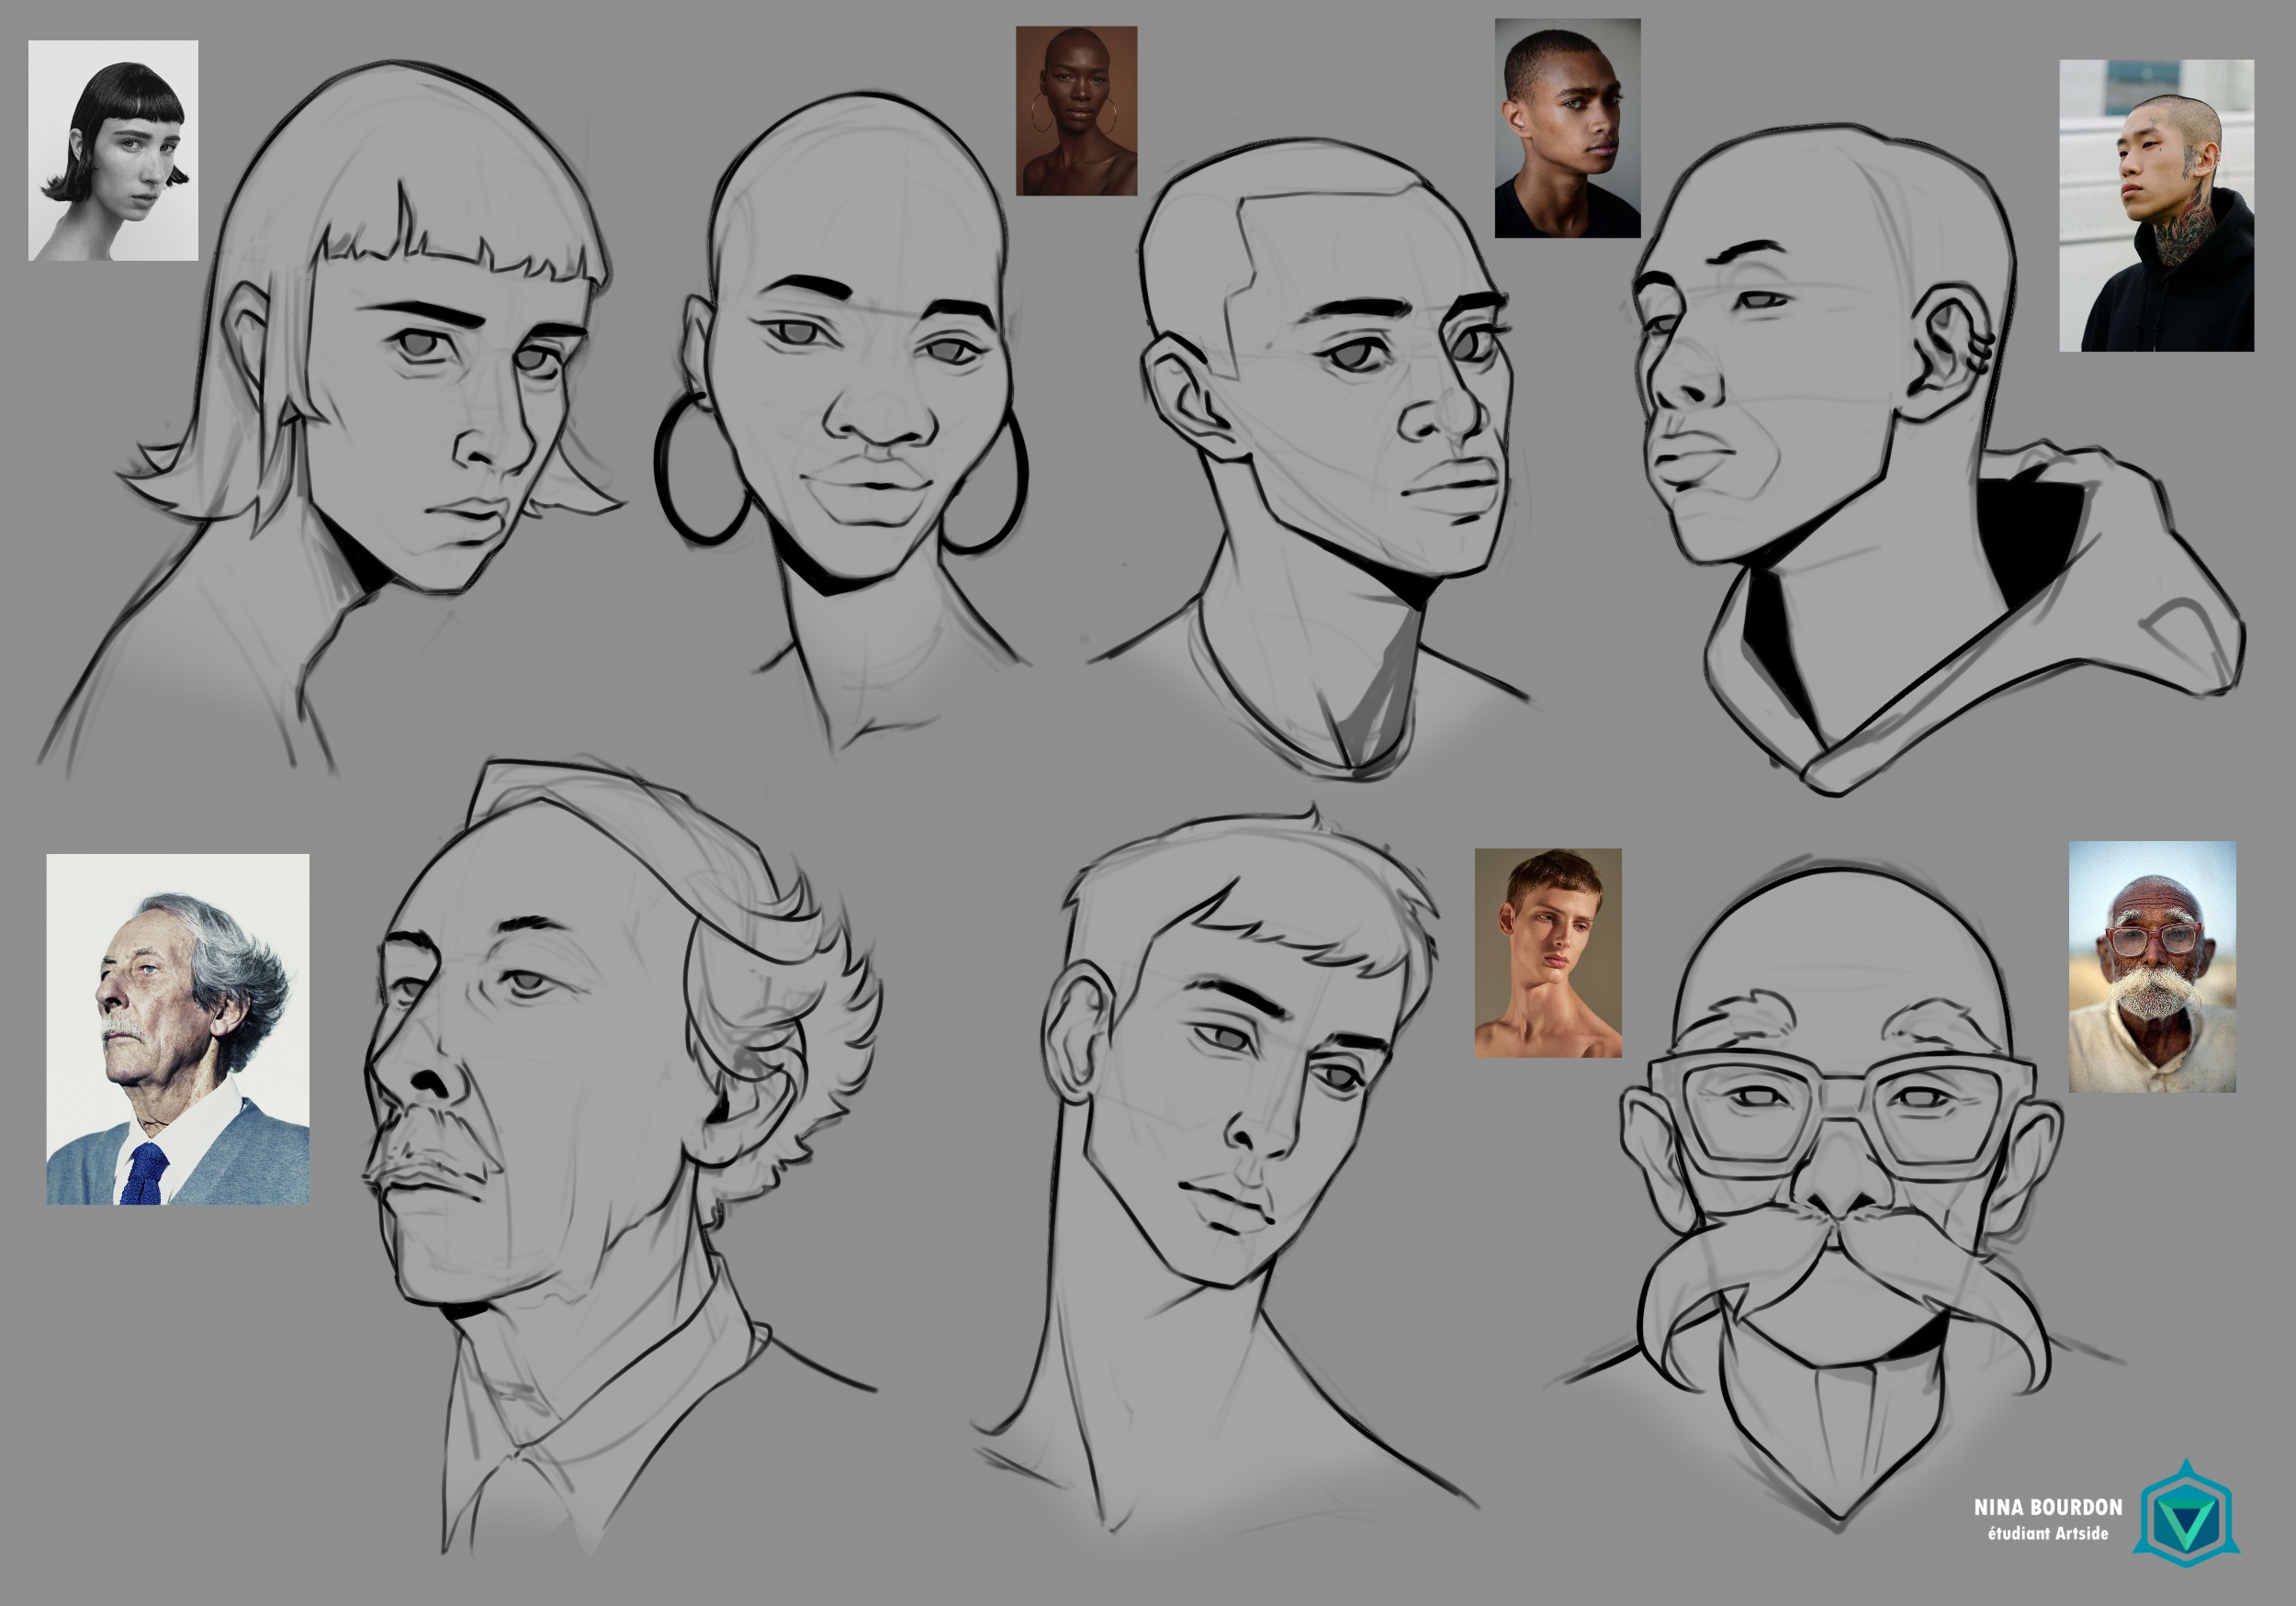Viewport: 2296px width, 1606px height.
Task: Select the shirtless young man reference photo
Action: pyautogui.click(x=1548, y=953)
